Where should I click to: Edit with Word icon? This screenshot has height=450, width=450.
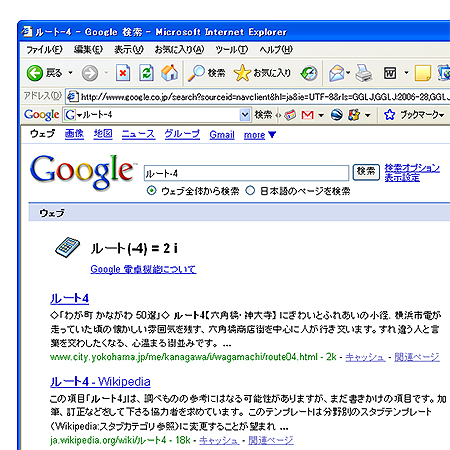390,73
